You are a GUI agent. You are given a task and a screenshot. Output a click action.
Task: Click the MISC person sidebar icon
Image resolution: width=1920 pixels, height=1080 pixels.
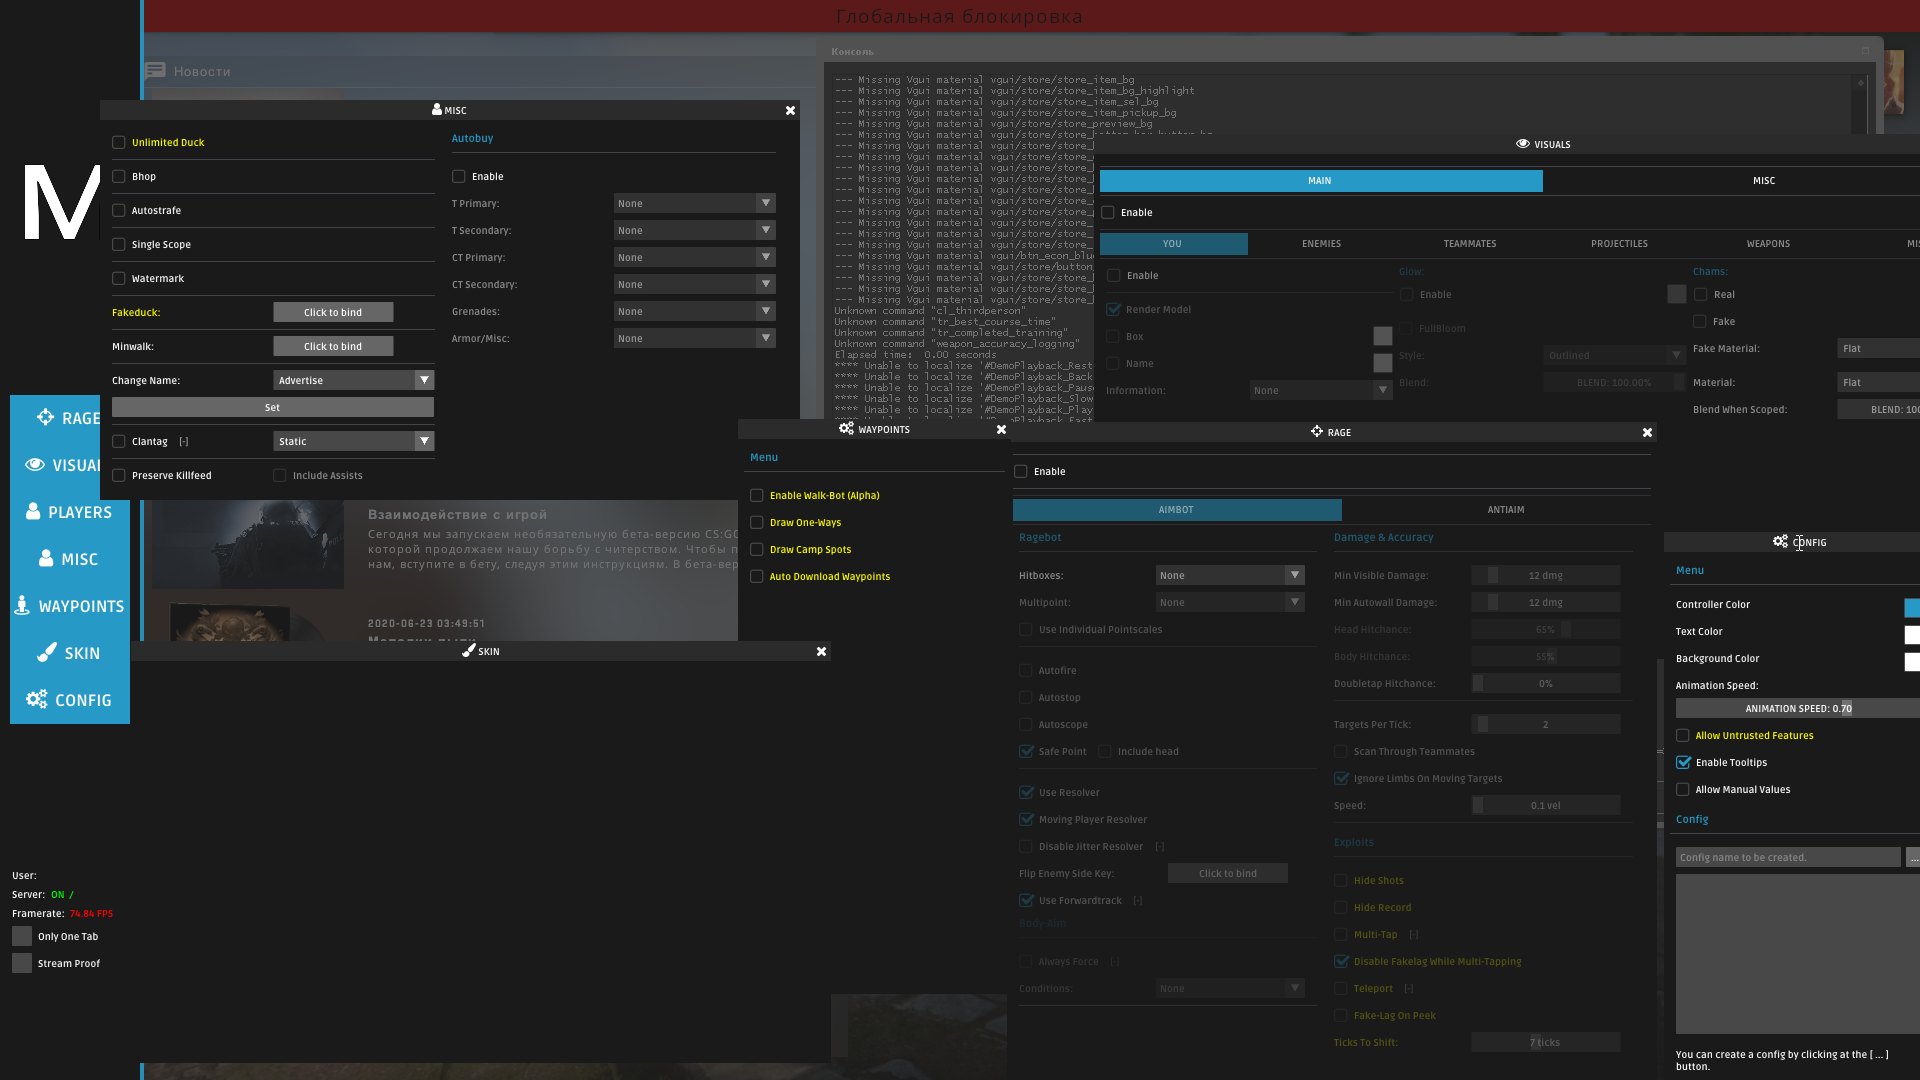click(x=46, y=559)
